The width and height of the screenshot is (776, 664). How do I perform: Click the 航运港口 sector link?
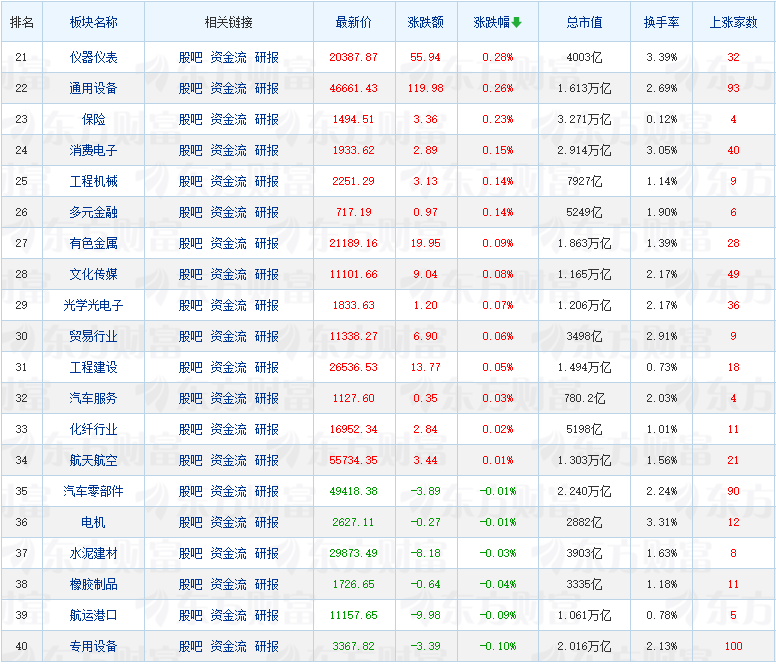[x=94, y=615]
